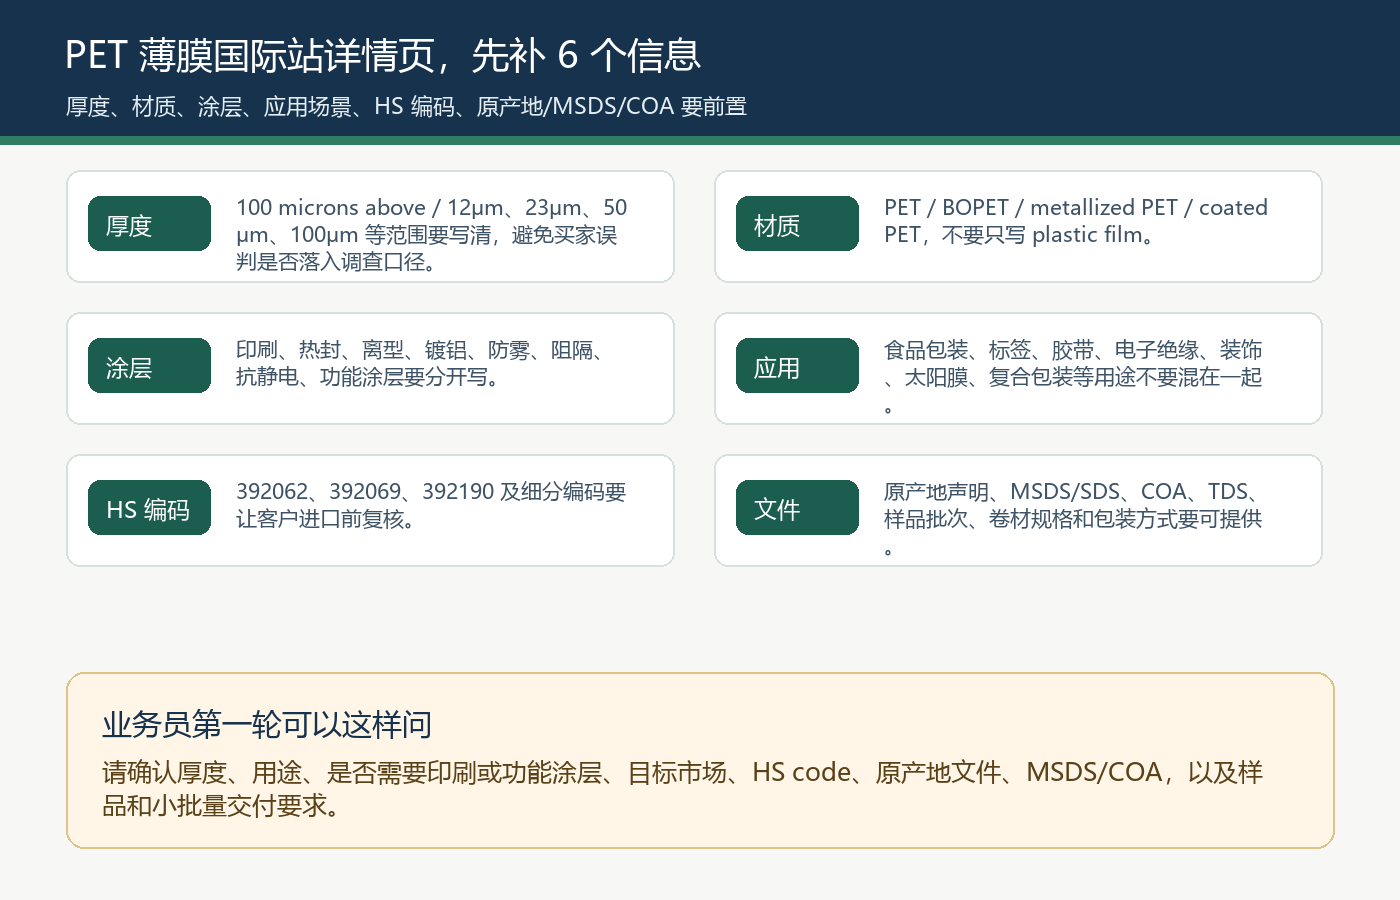The height and width of the screenshot is (900, 1400).
Task: Click the title starting 'PET 薄膜国际站详情页'
Action: click(383, 55)
